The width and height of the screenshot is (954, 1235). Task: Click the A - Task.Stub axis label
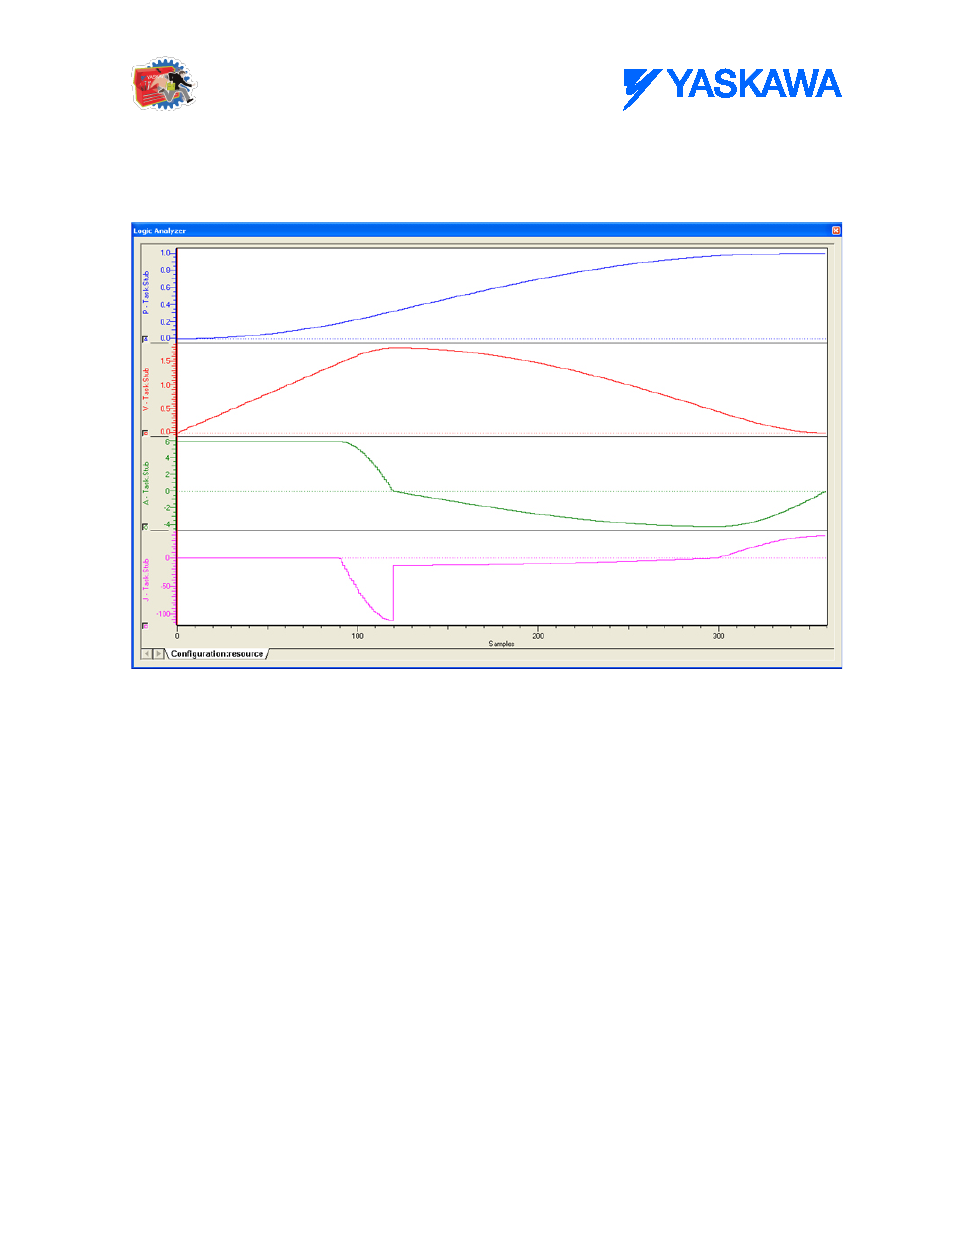pyautogui.click(x=145, y=483)
